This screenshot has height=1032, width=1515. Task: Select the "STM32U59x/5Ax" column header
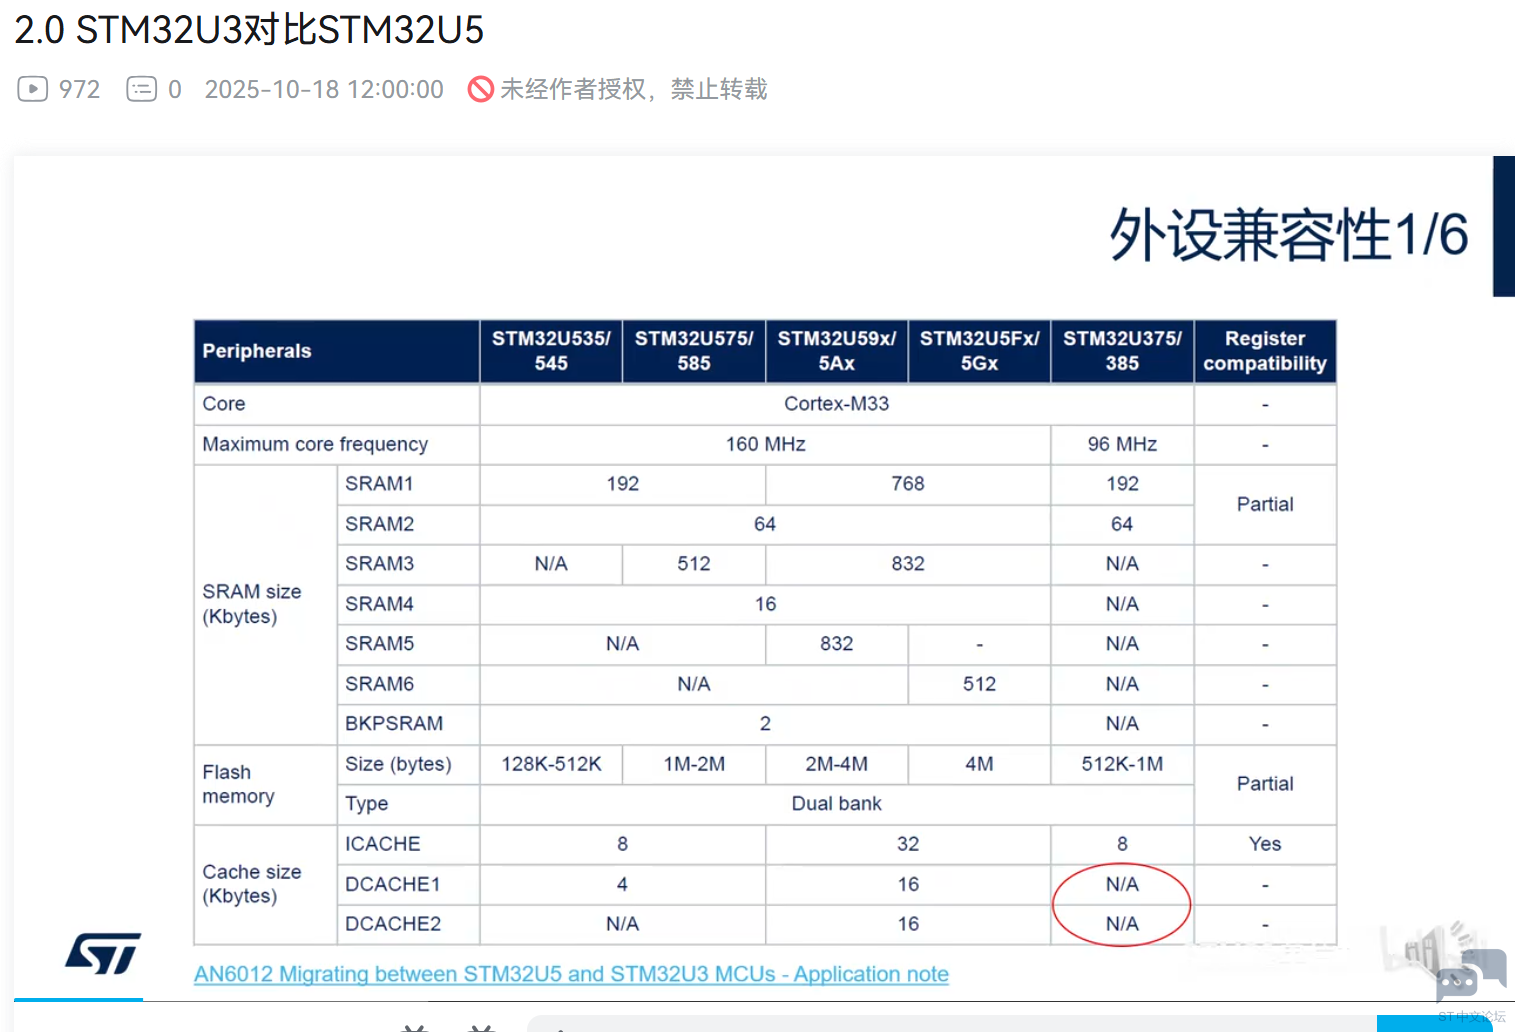click(x=837, y=351)
